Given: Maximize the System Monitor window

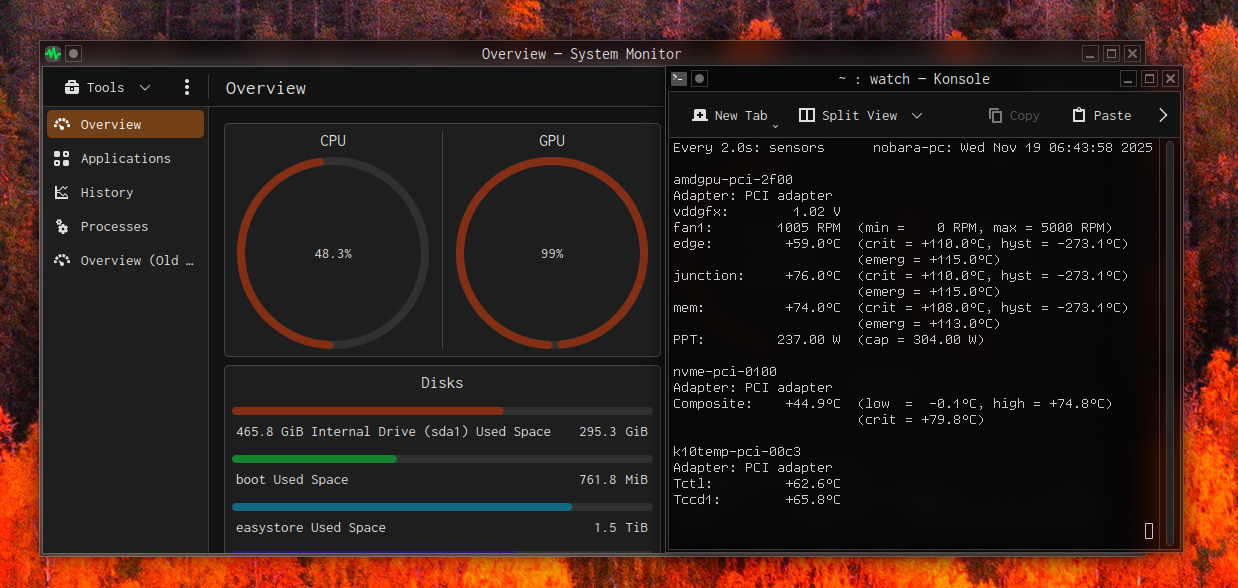Looking at the screenshot, I should (1112, 53).
